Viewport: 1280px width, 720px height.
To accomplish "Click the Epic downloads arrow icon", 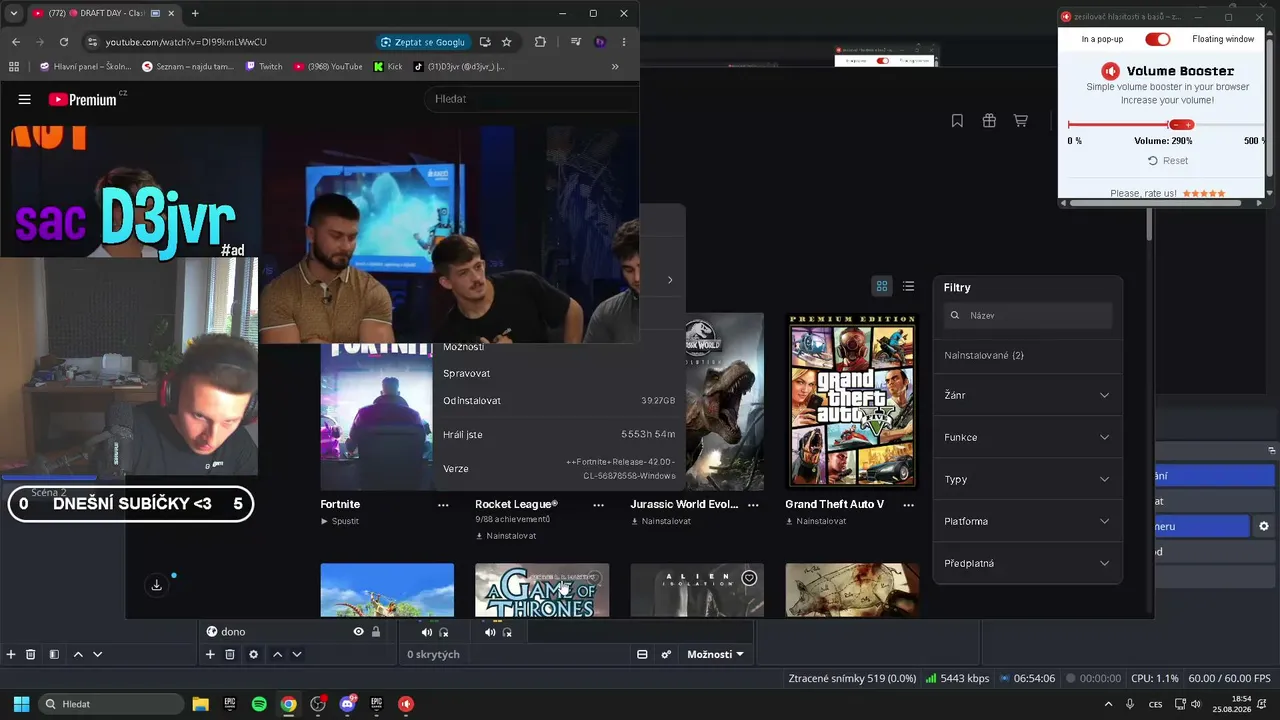I will [x=157, y=585].
